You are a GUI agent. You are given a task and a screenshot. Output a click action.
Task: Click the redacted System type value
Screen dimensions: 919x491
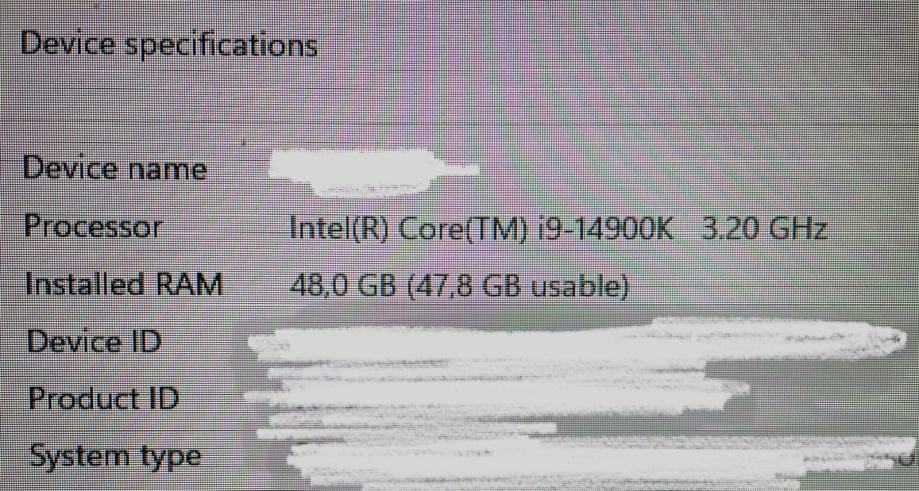point(601,462)
